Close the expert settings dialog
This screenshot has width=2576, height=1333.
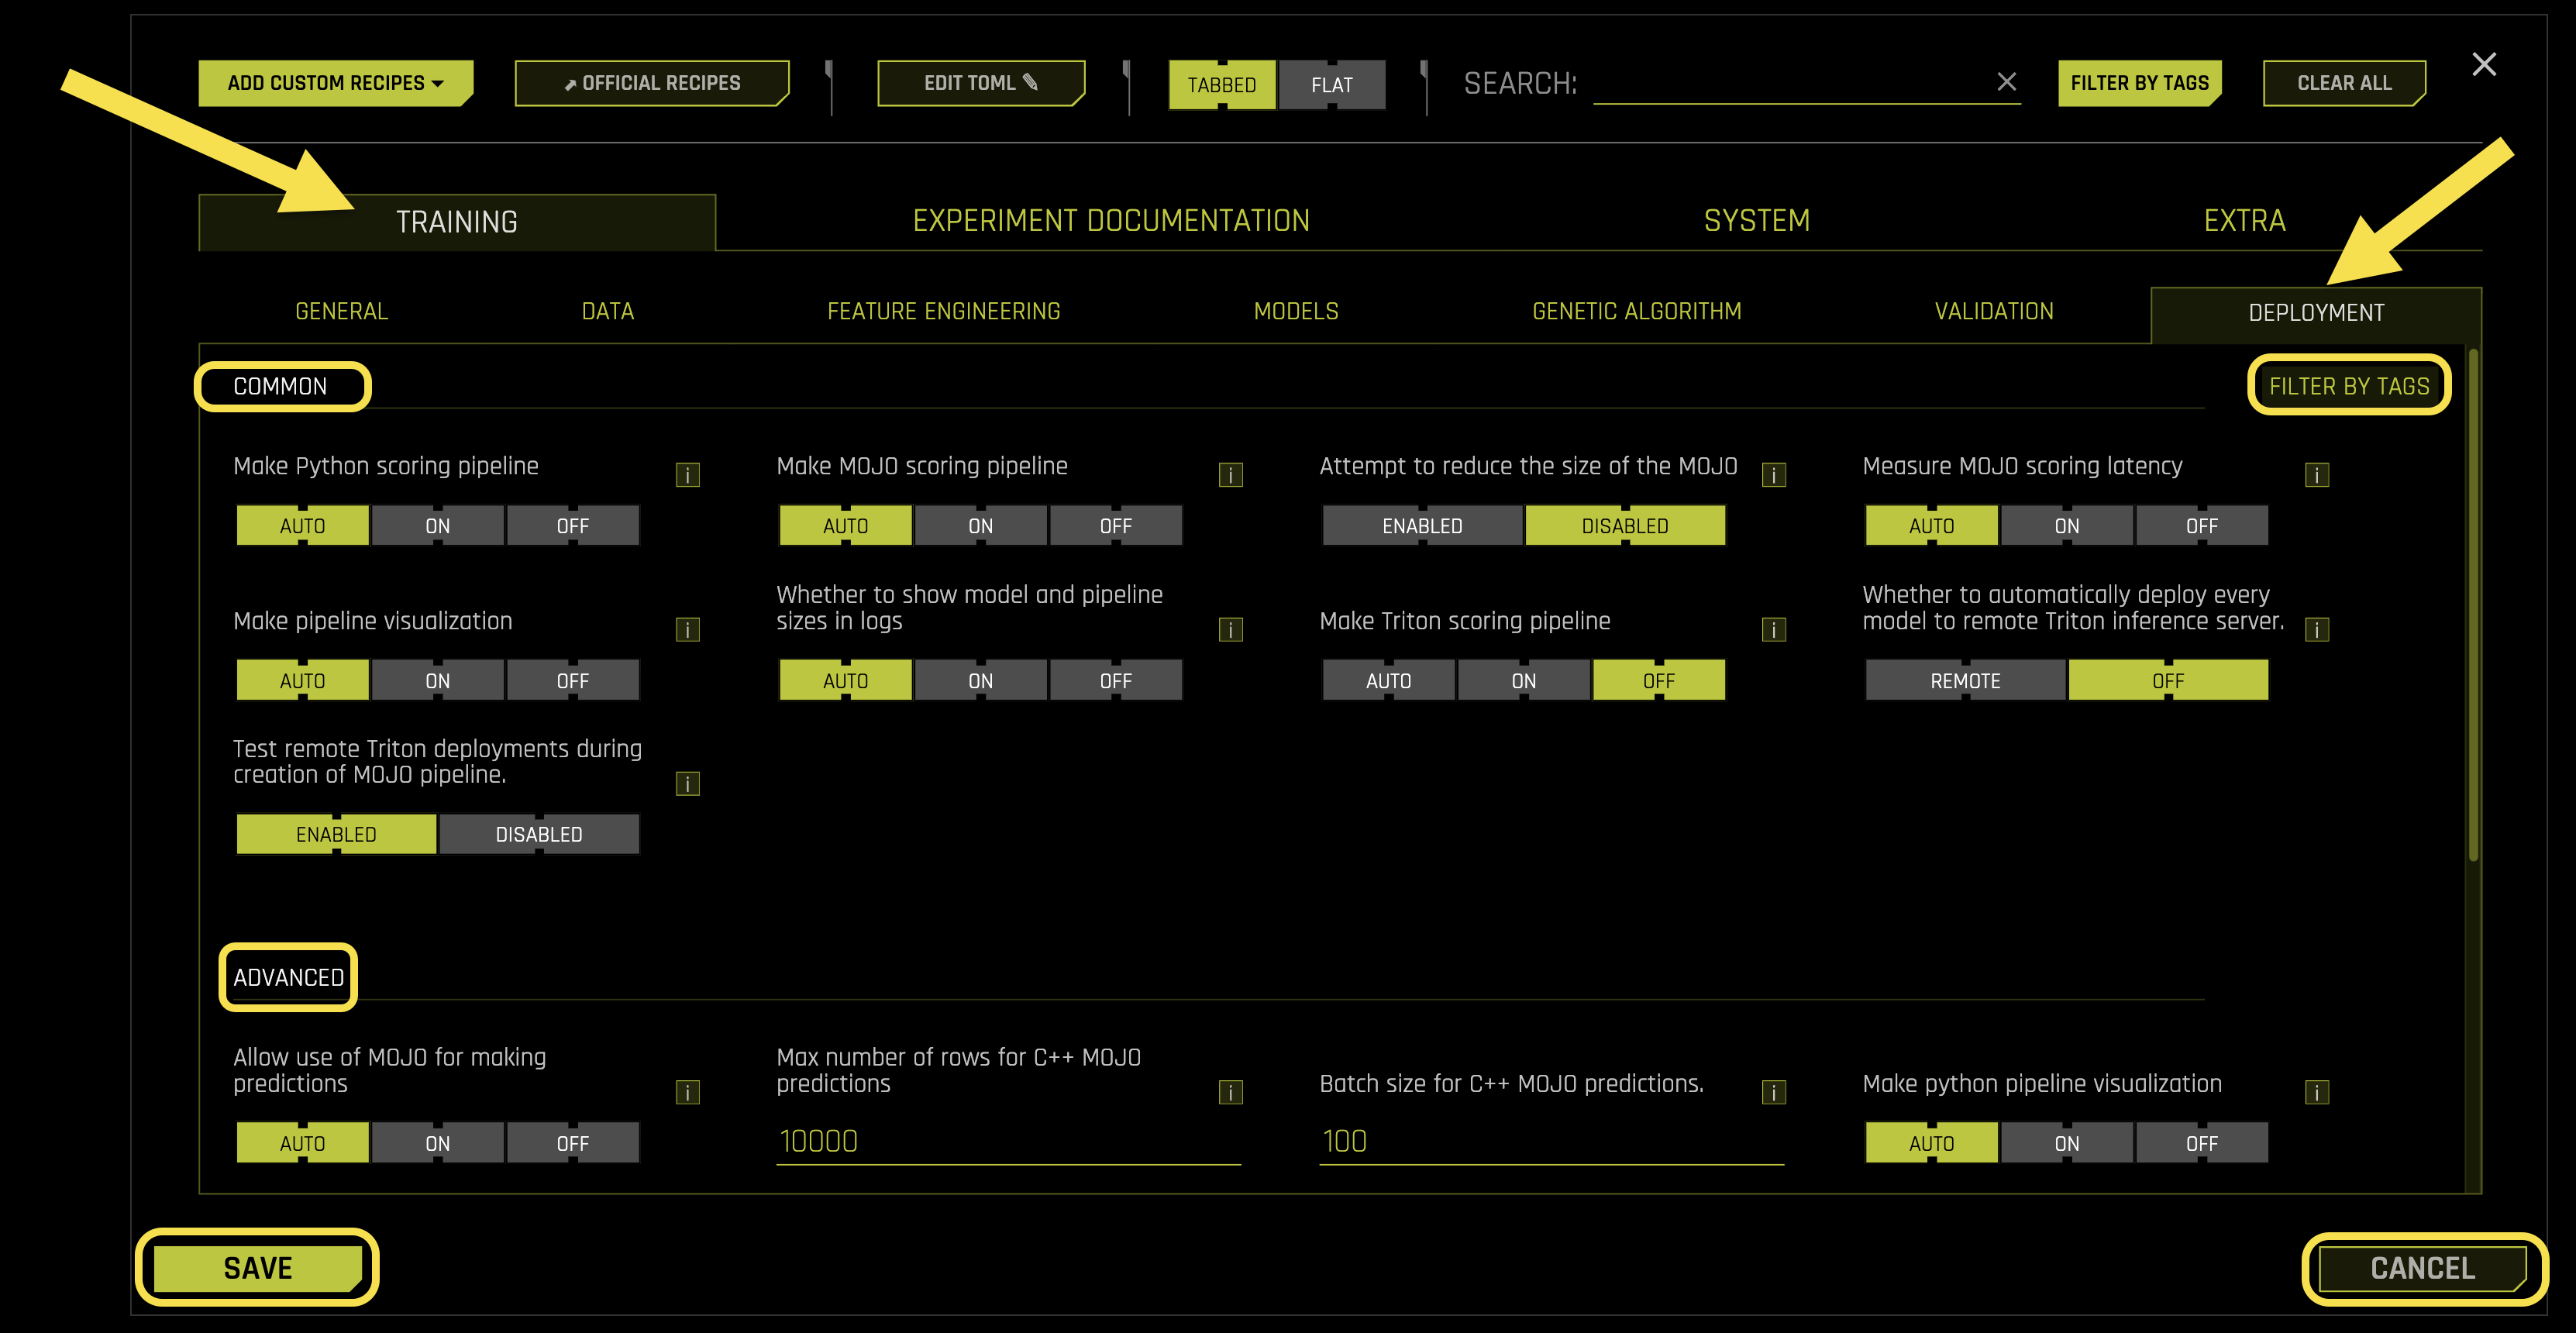tap(2484, 64)
